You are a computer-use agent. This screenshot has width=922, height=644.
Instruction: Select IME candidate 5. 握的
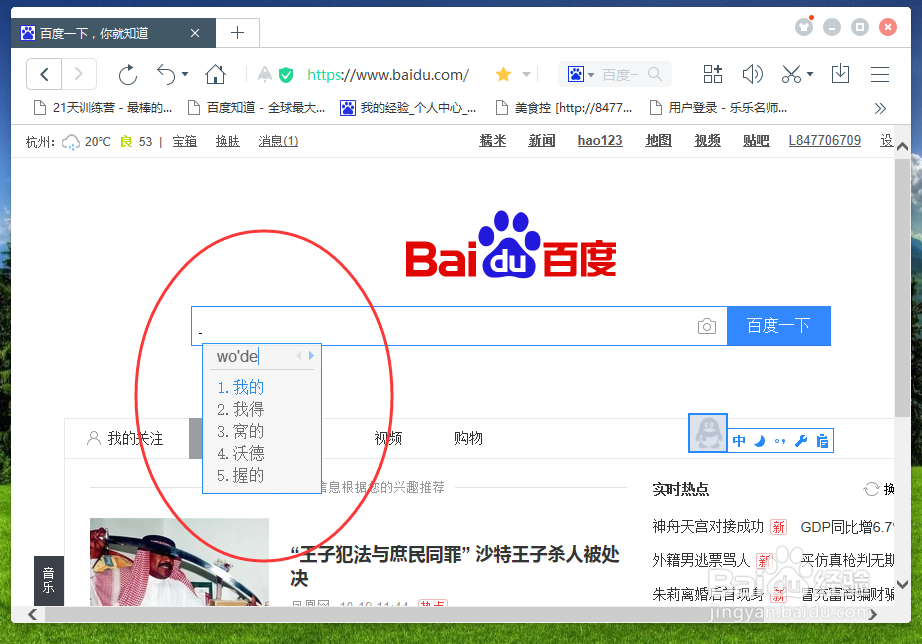click(240, 475)
